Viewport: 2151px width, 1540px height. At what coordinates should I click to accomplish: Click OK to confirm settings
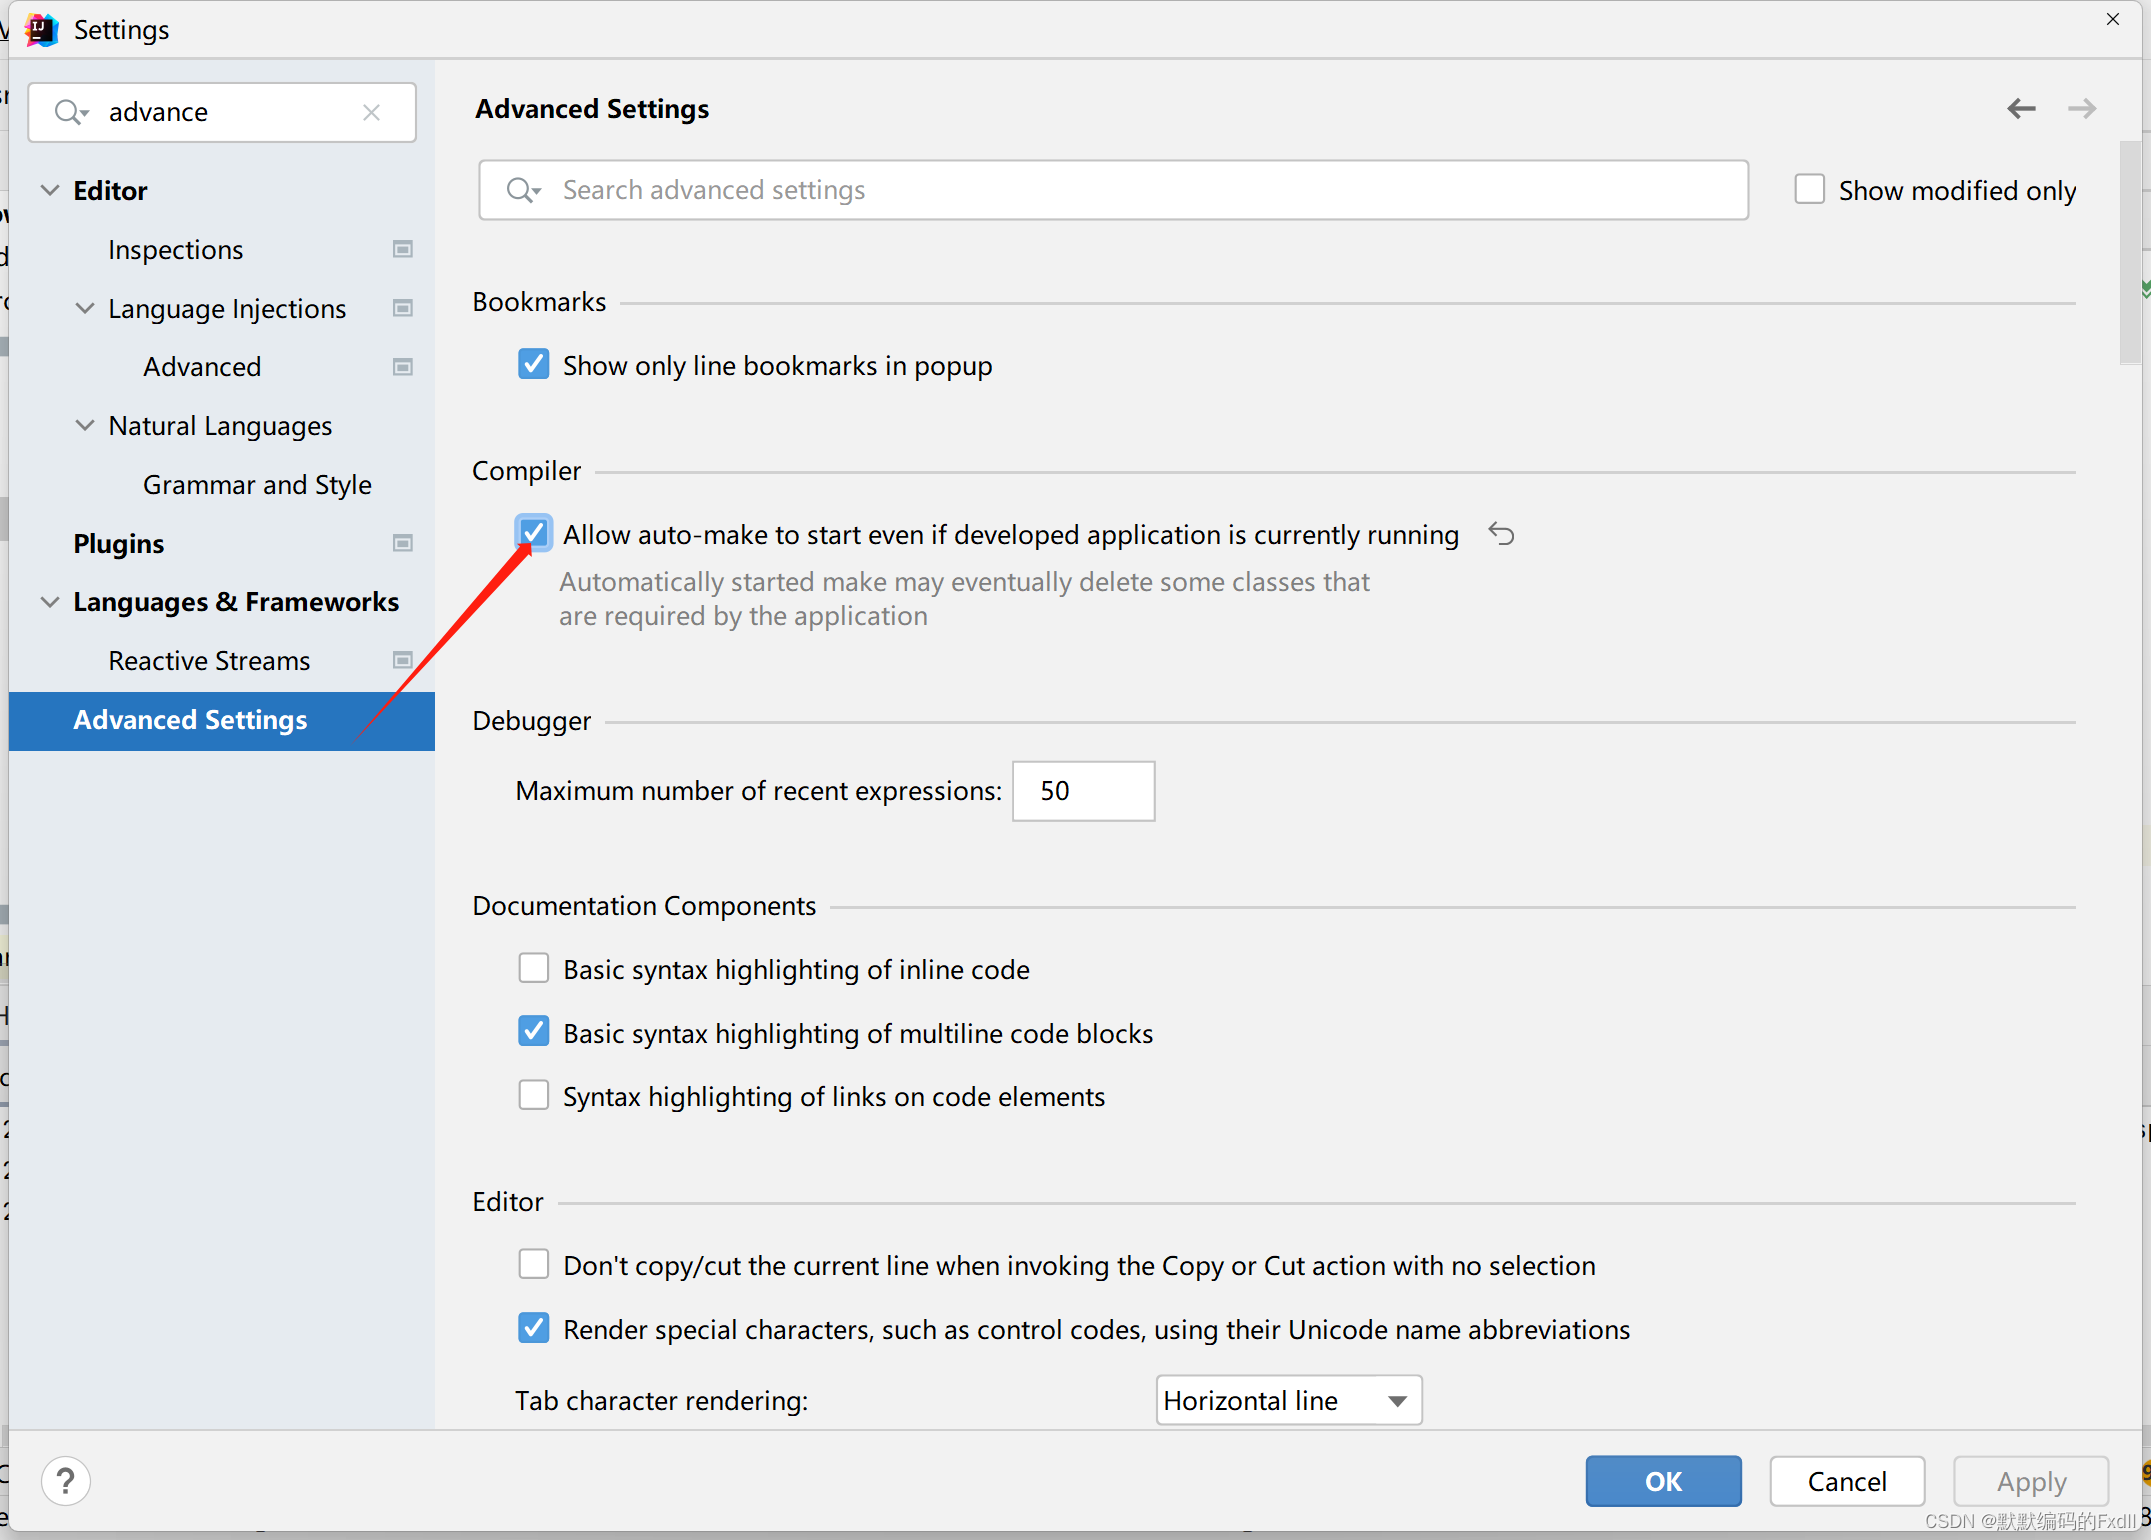click(1663, 1481)
